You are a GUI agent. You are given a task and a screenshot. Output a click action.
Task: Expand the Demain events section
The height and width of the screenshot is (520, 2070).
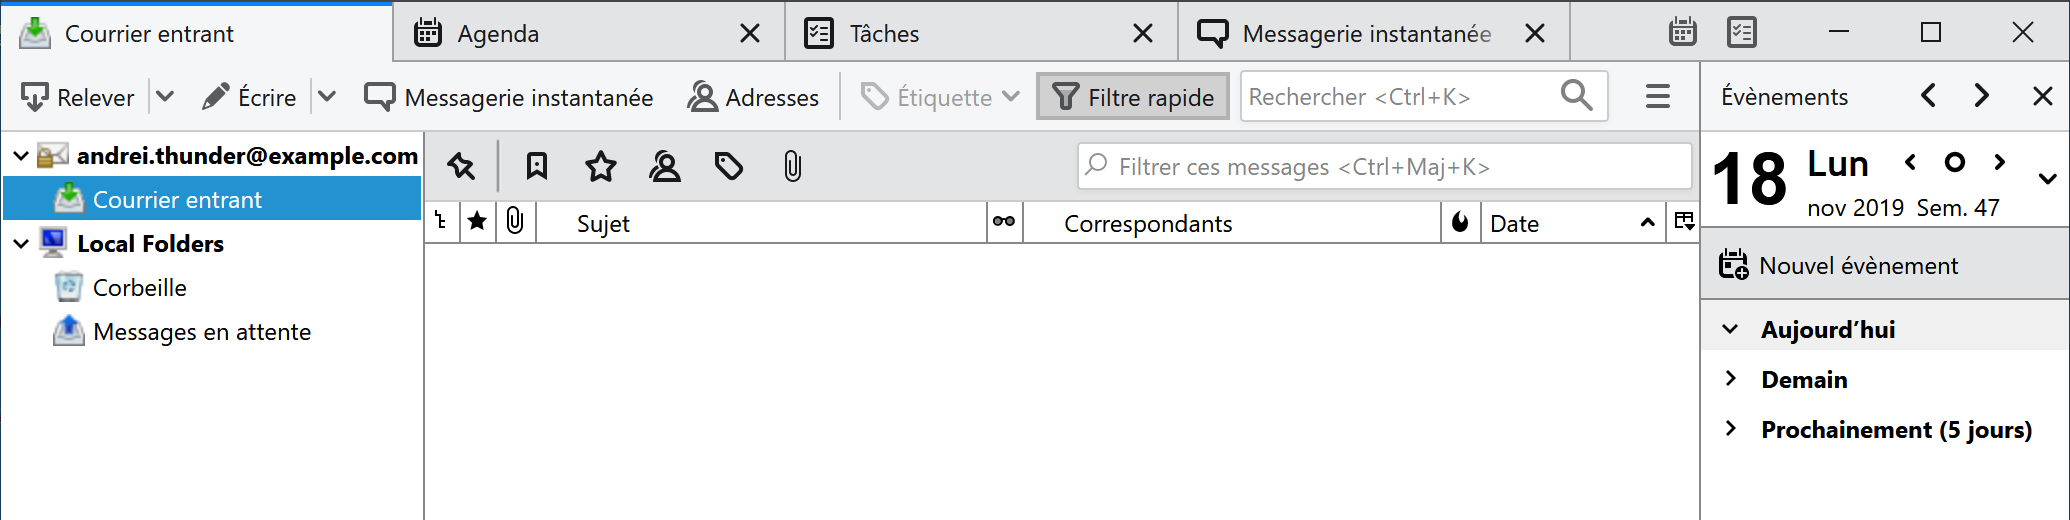click(1731, 379)
